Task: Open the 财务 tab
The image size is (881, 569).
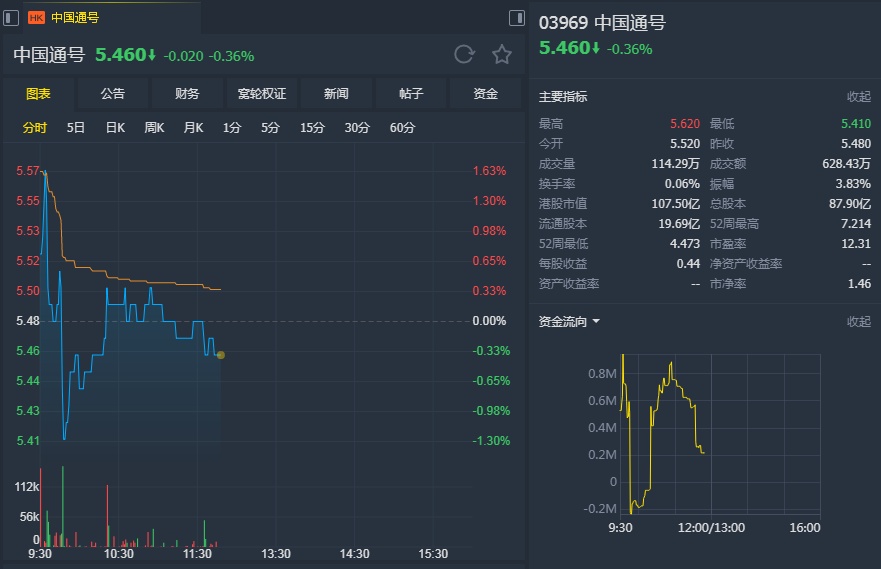Action: pyautogui.click(x=187, y=94)
